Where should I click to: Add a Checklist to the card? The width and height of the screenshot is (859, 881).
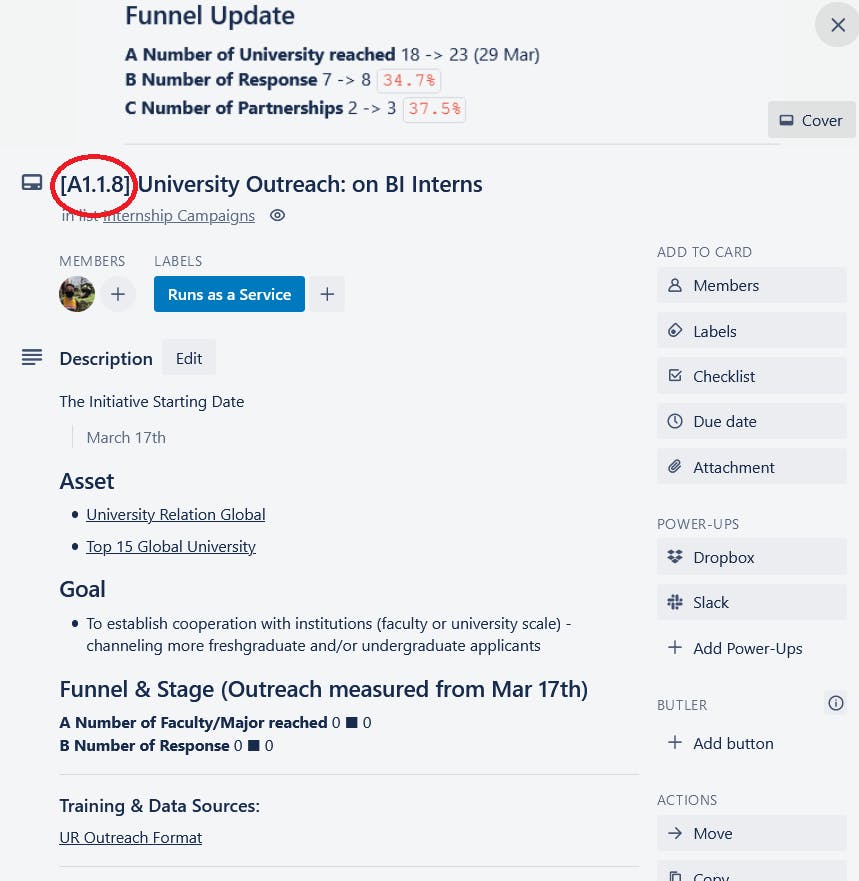751,376
